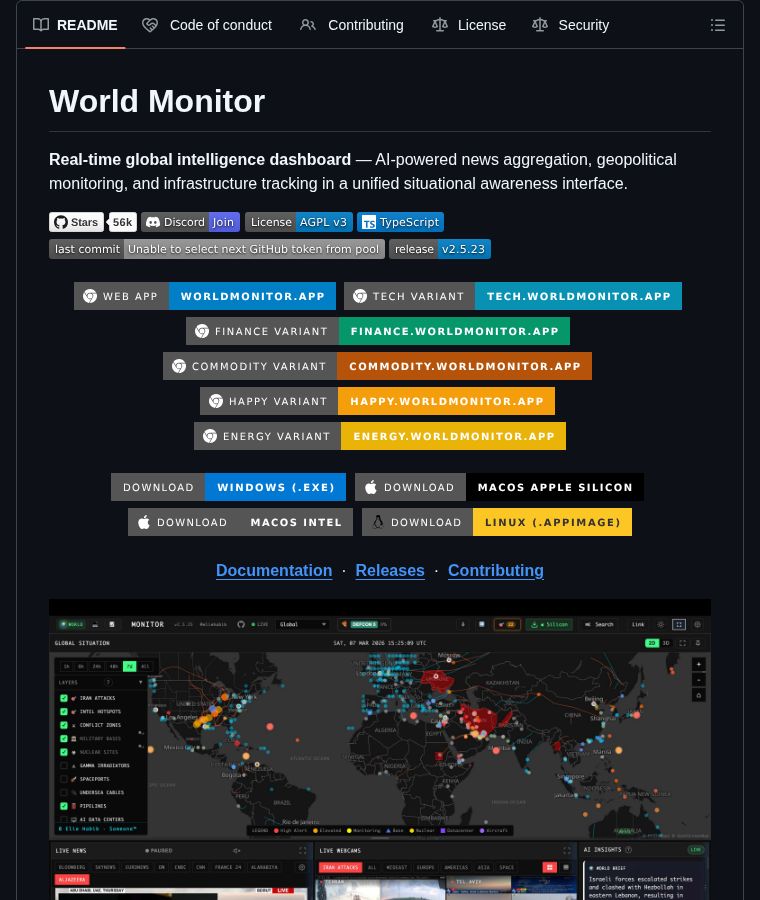Open the README outline list icon
Screen dimensions: 760x900
[718, 25]
